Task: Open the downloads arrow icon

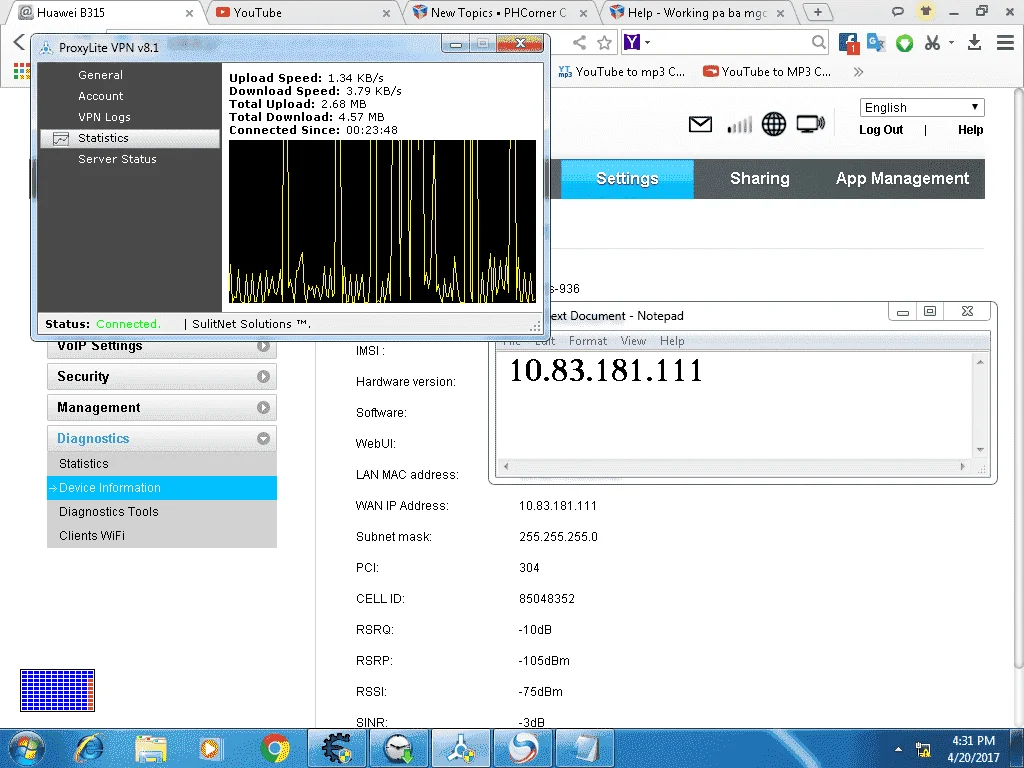Action: click(x=974, y=43)
